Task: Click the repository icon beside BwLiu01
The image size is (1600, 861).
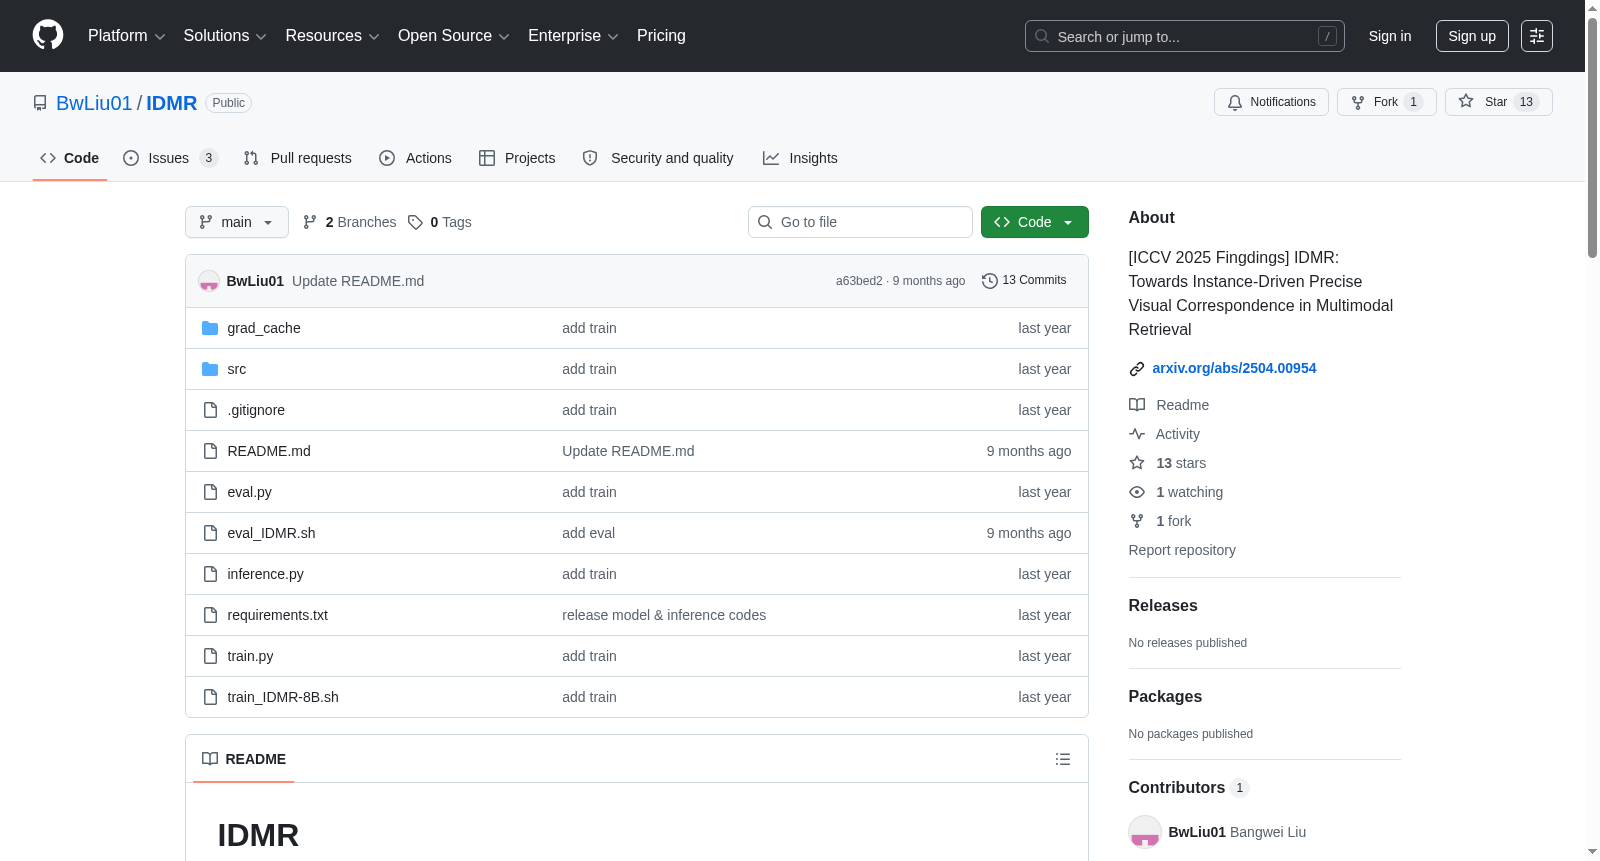Action: click(x=40, y=103)
